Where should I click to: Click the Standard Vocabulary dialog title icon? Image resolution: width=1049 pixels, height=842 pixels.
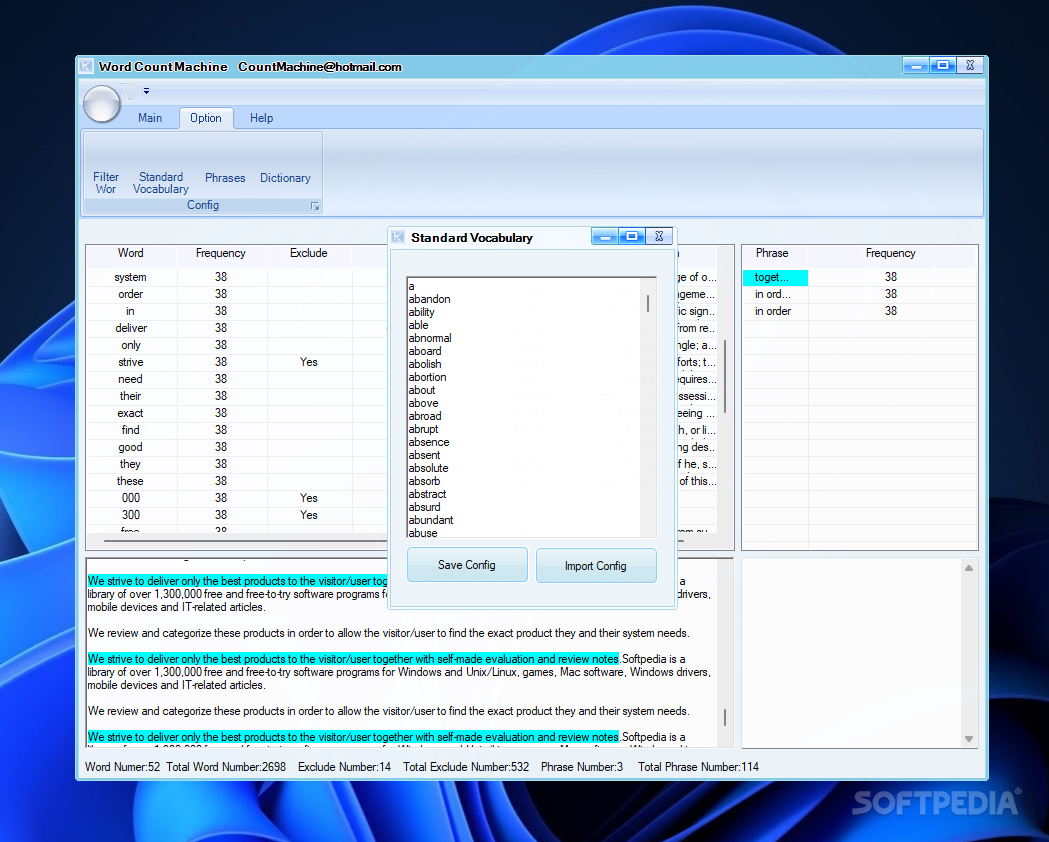coord(398,237)
